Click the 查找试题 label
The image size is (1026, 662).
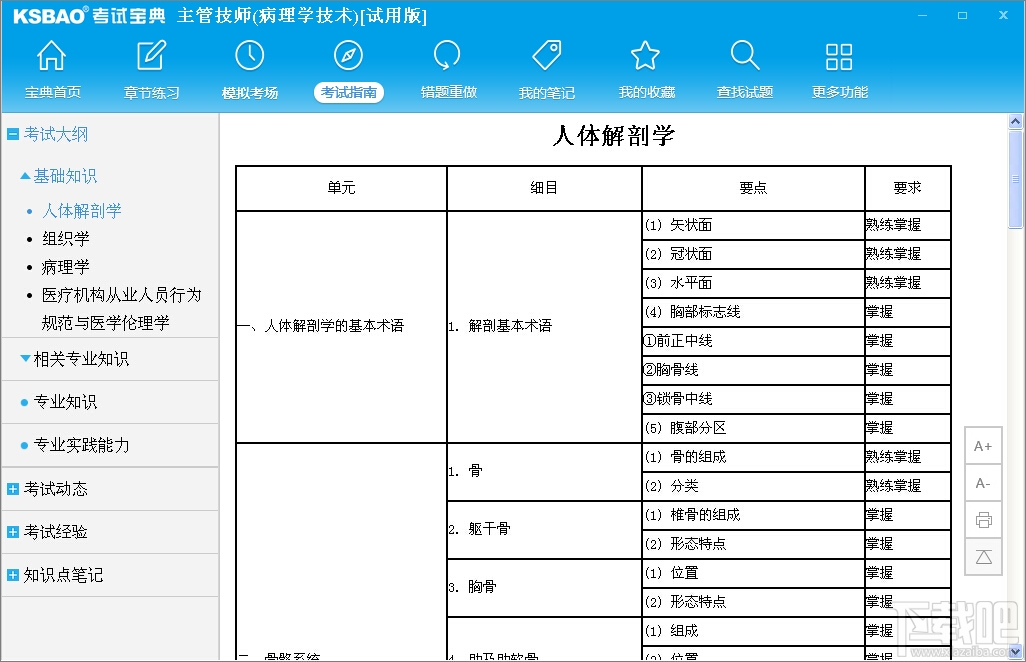click(745, 92)
